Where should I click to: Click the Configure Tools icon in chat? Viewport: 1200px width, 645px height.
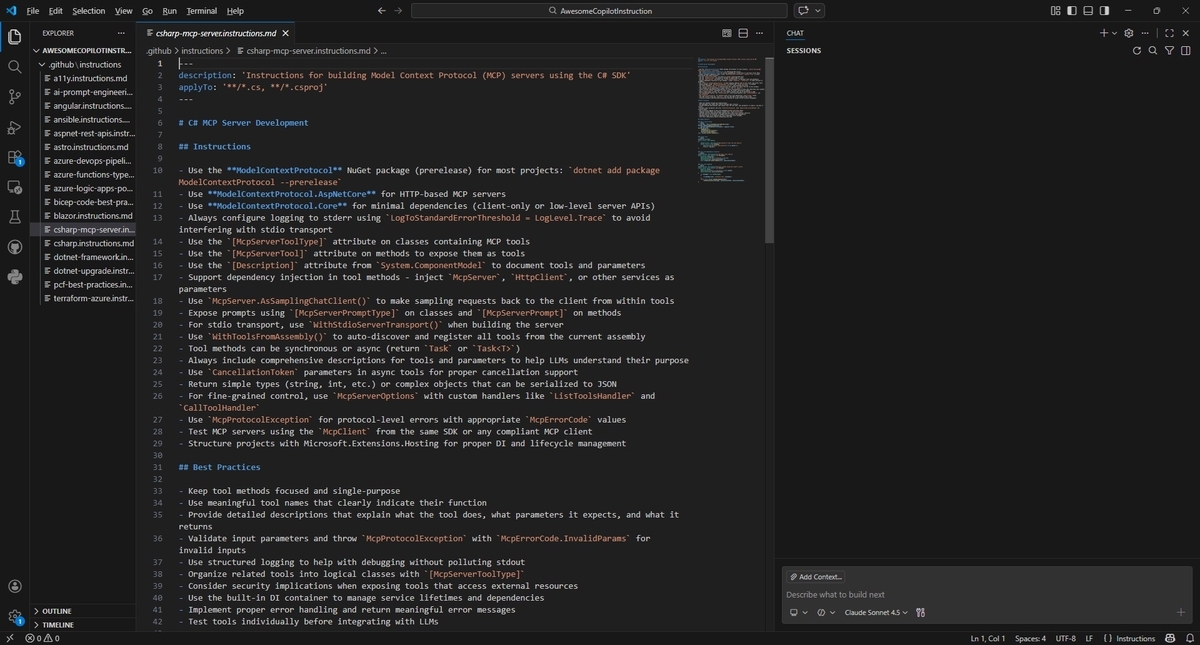(x=920, y=613)
